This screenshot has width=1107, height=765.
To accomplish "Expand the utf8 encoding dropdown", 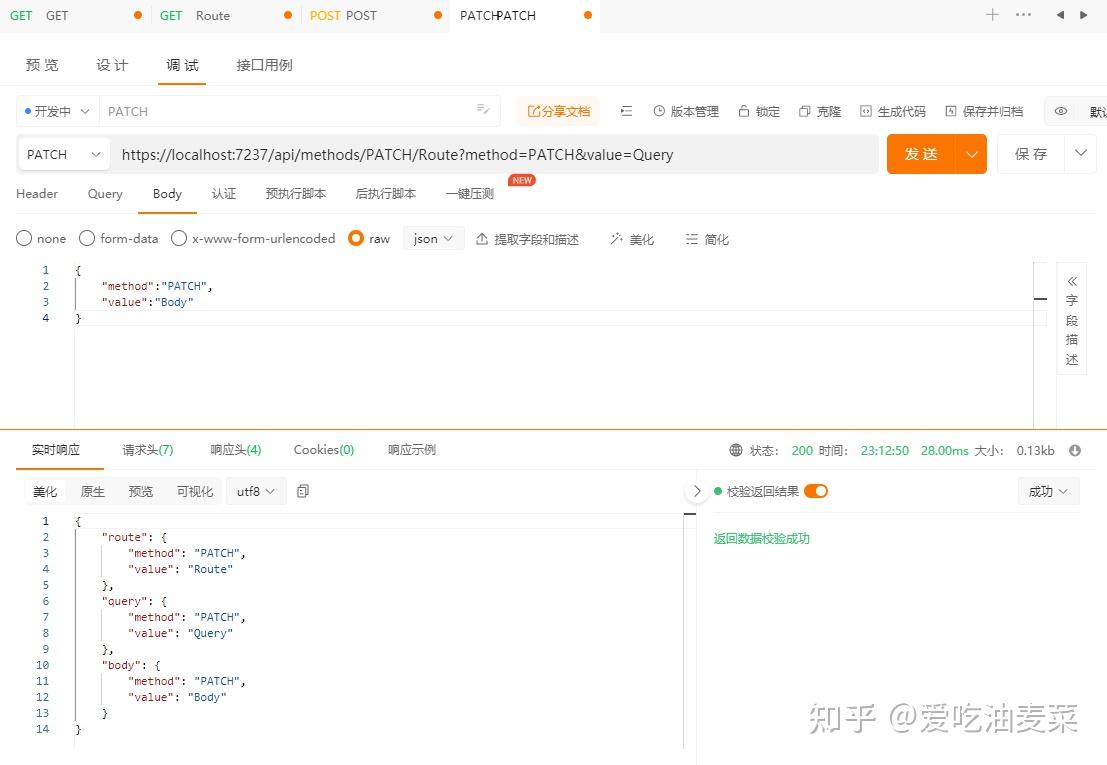I will tap(255, 491).
